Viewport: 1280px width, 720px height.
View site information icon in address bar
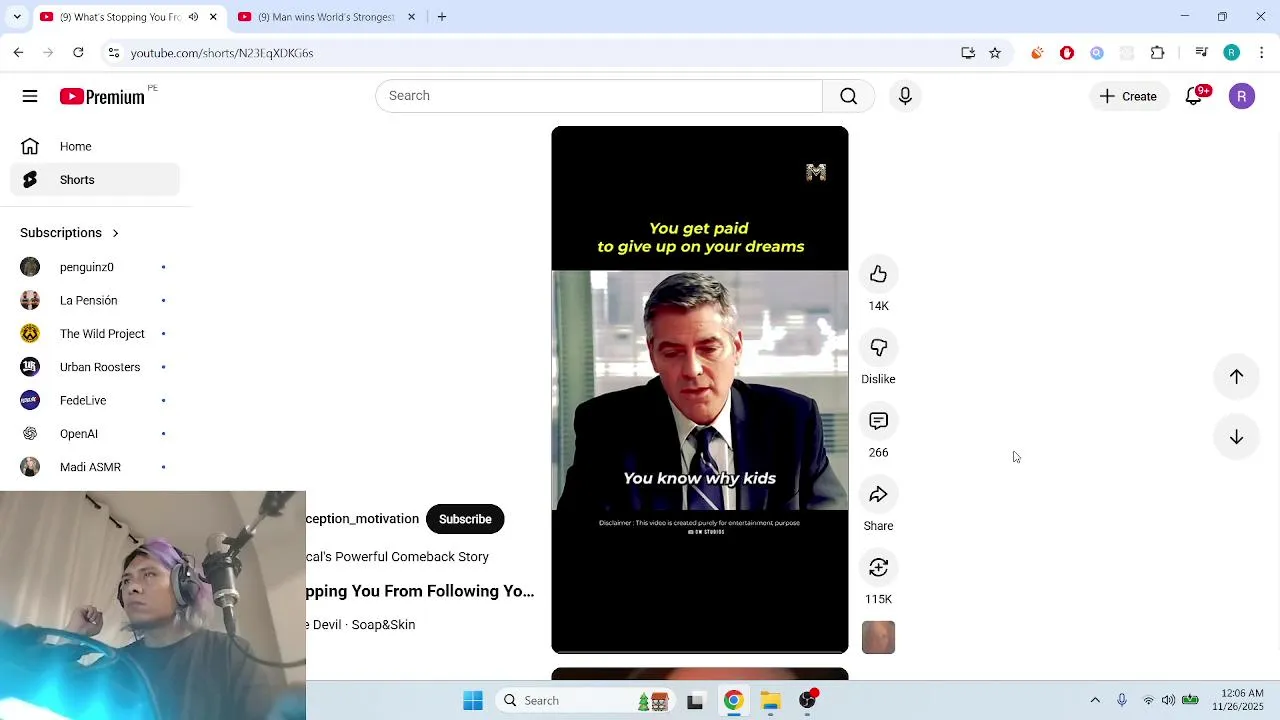click(x=114, y=53)
